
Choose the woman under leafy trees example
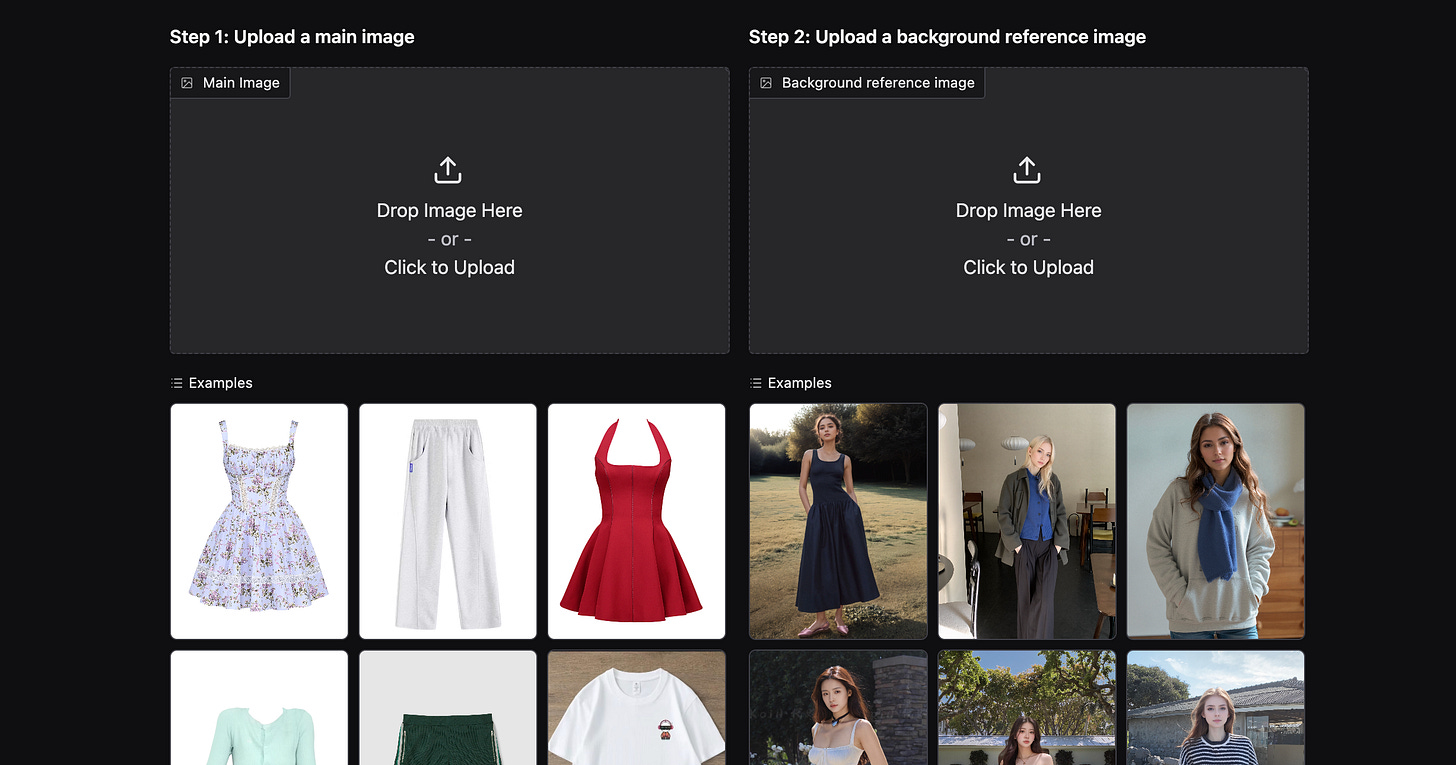tap(1027, 708)
